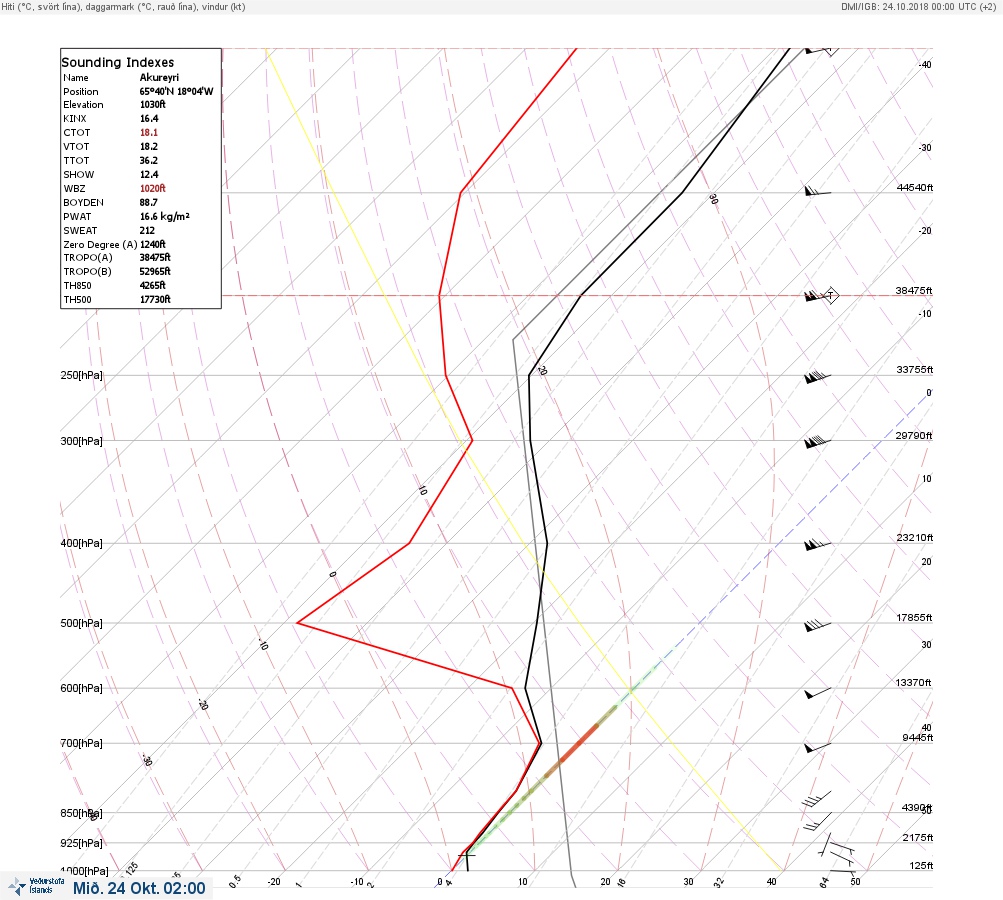
Task: Click the wind barb at 600 hPa level
Action: click(x=817, y=693)
